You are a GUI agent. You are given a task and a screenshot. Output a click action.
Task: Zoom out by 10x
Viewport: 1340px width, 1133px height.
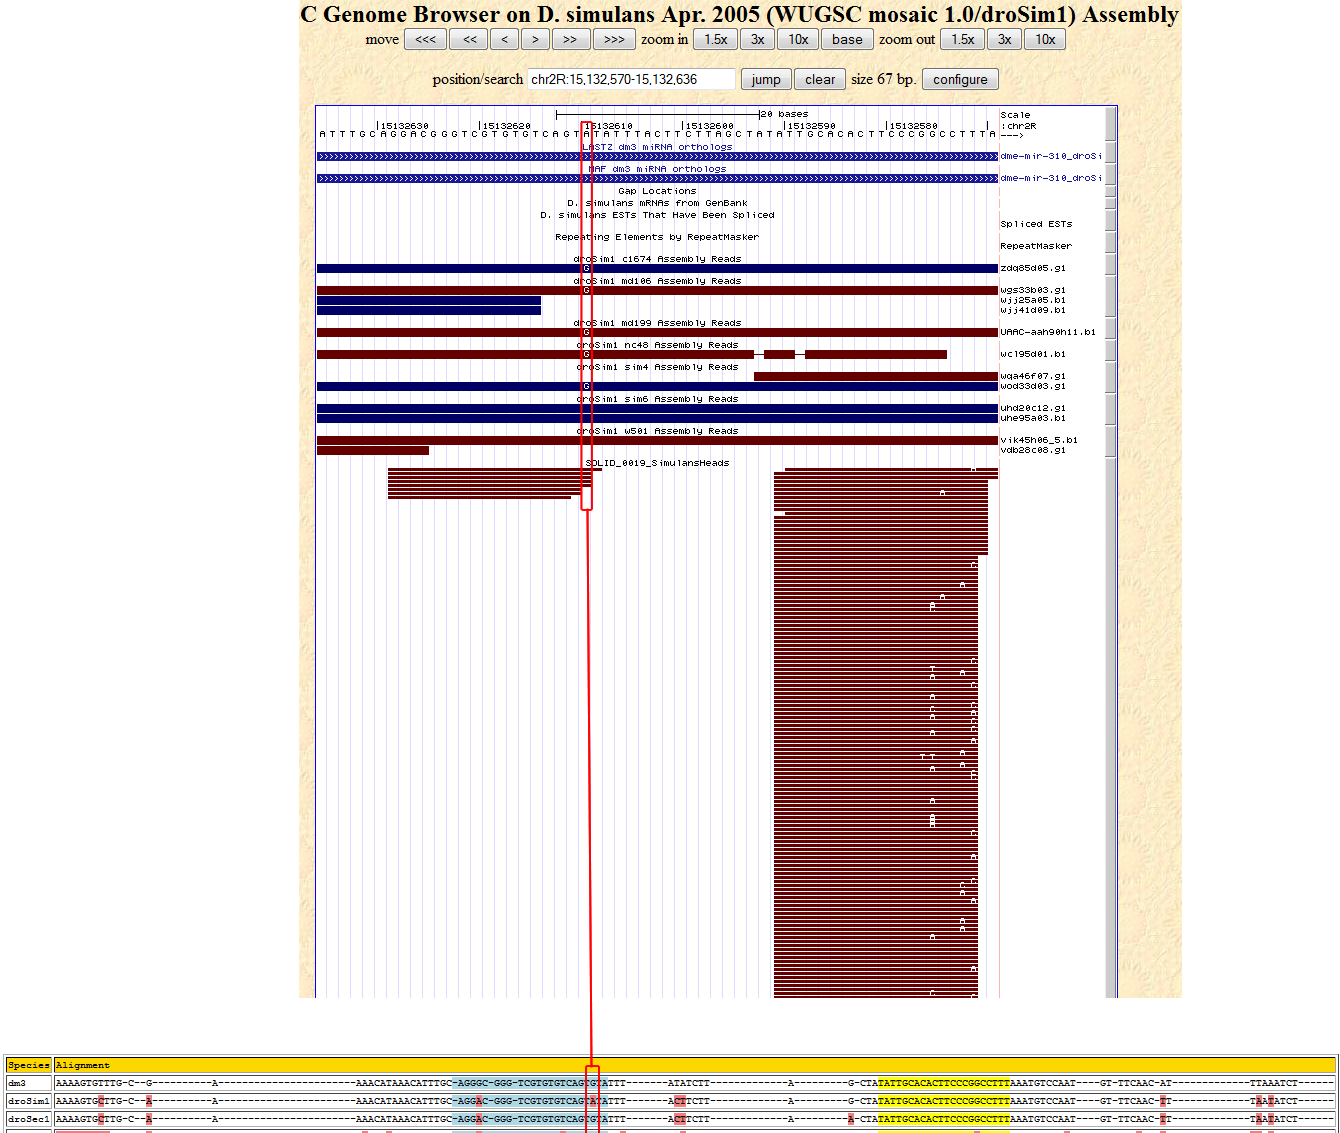click(x=1045, y=40)
